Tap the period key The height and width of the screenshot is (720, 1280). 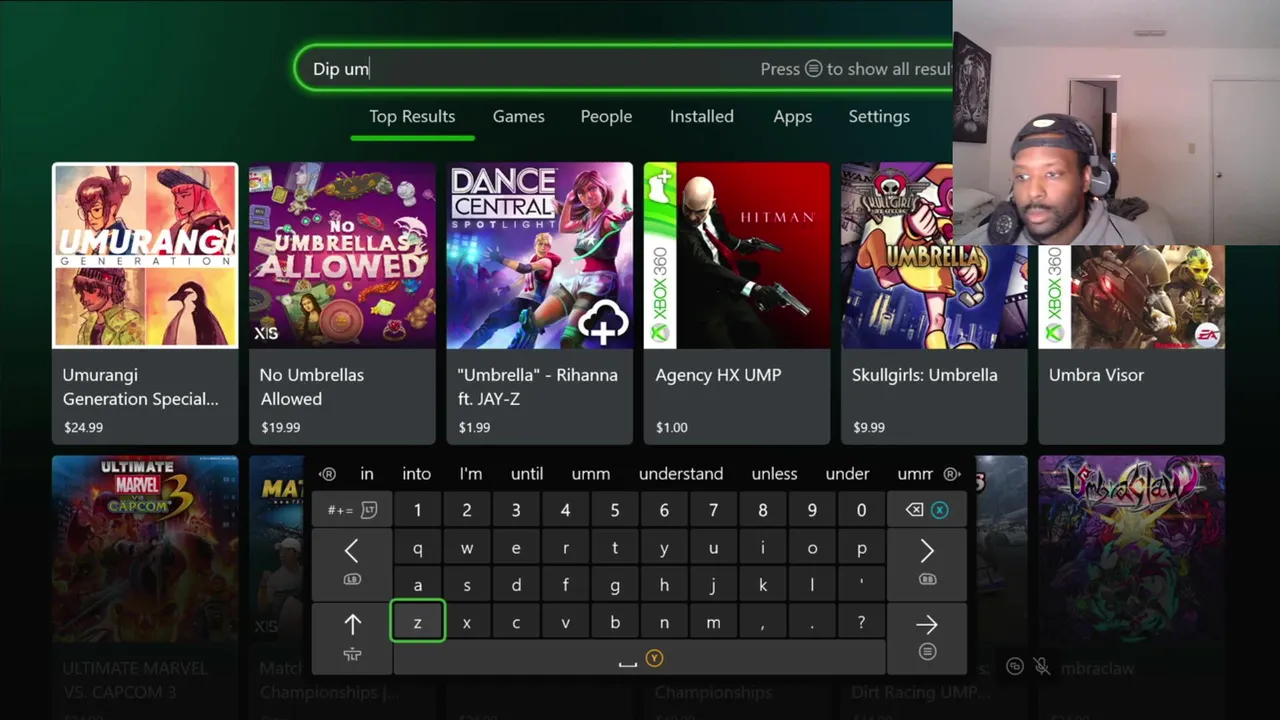812,622
